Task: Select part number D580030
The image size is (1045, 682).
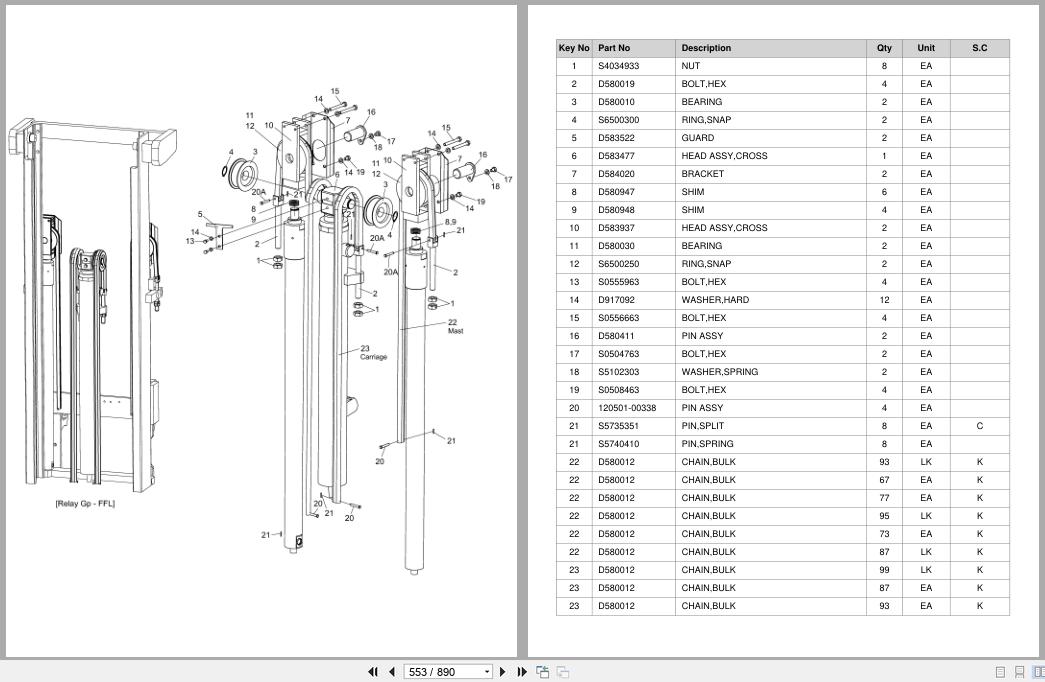Action: click(x=616, y=246)
